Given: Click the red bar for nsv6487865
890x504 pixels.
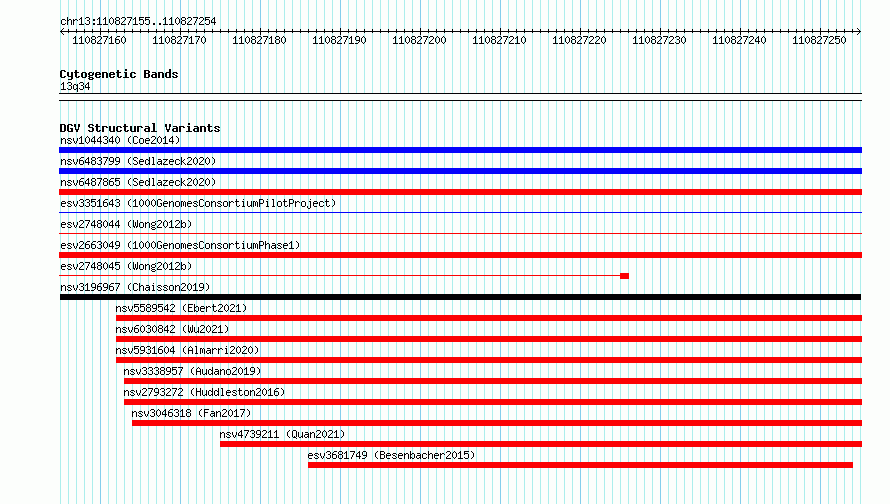Looking at the screenshot, I should coord(460,192).
